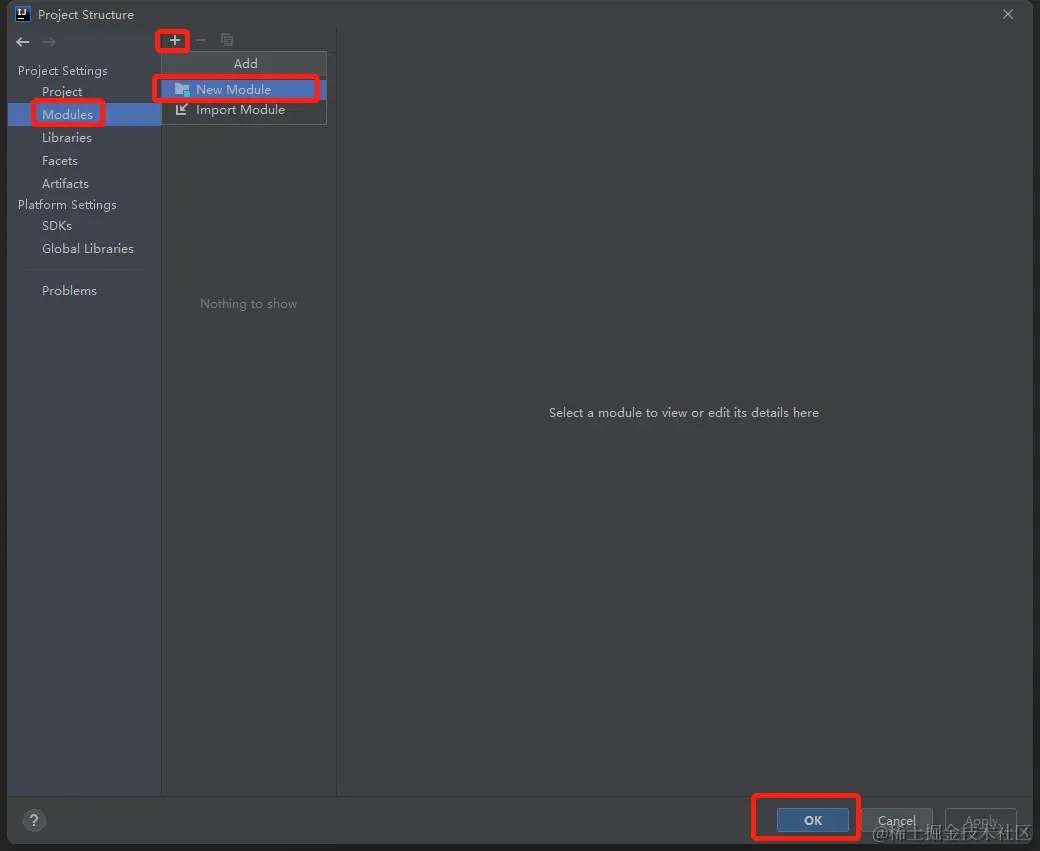Close the Project Structure dialog
Screen dimensions: 1040x851
coord(1008,14)
